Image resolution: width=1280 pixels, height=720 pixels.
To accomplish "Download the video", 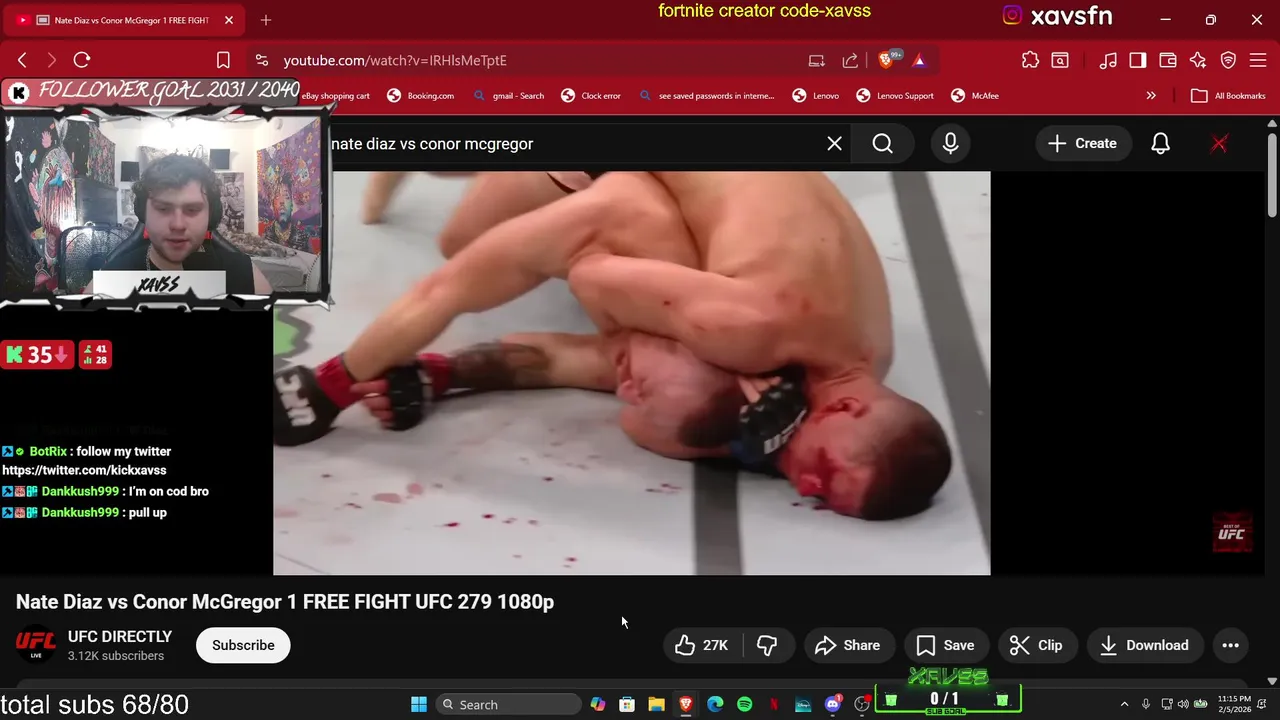I will click(x=1145, y=645).
